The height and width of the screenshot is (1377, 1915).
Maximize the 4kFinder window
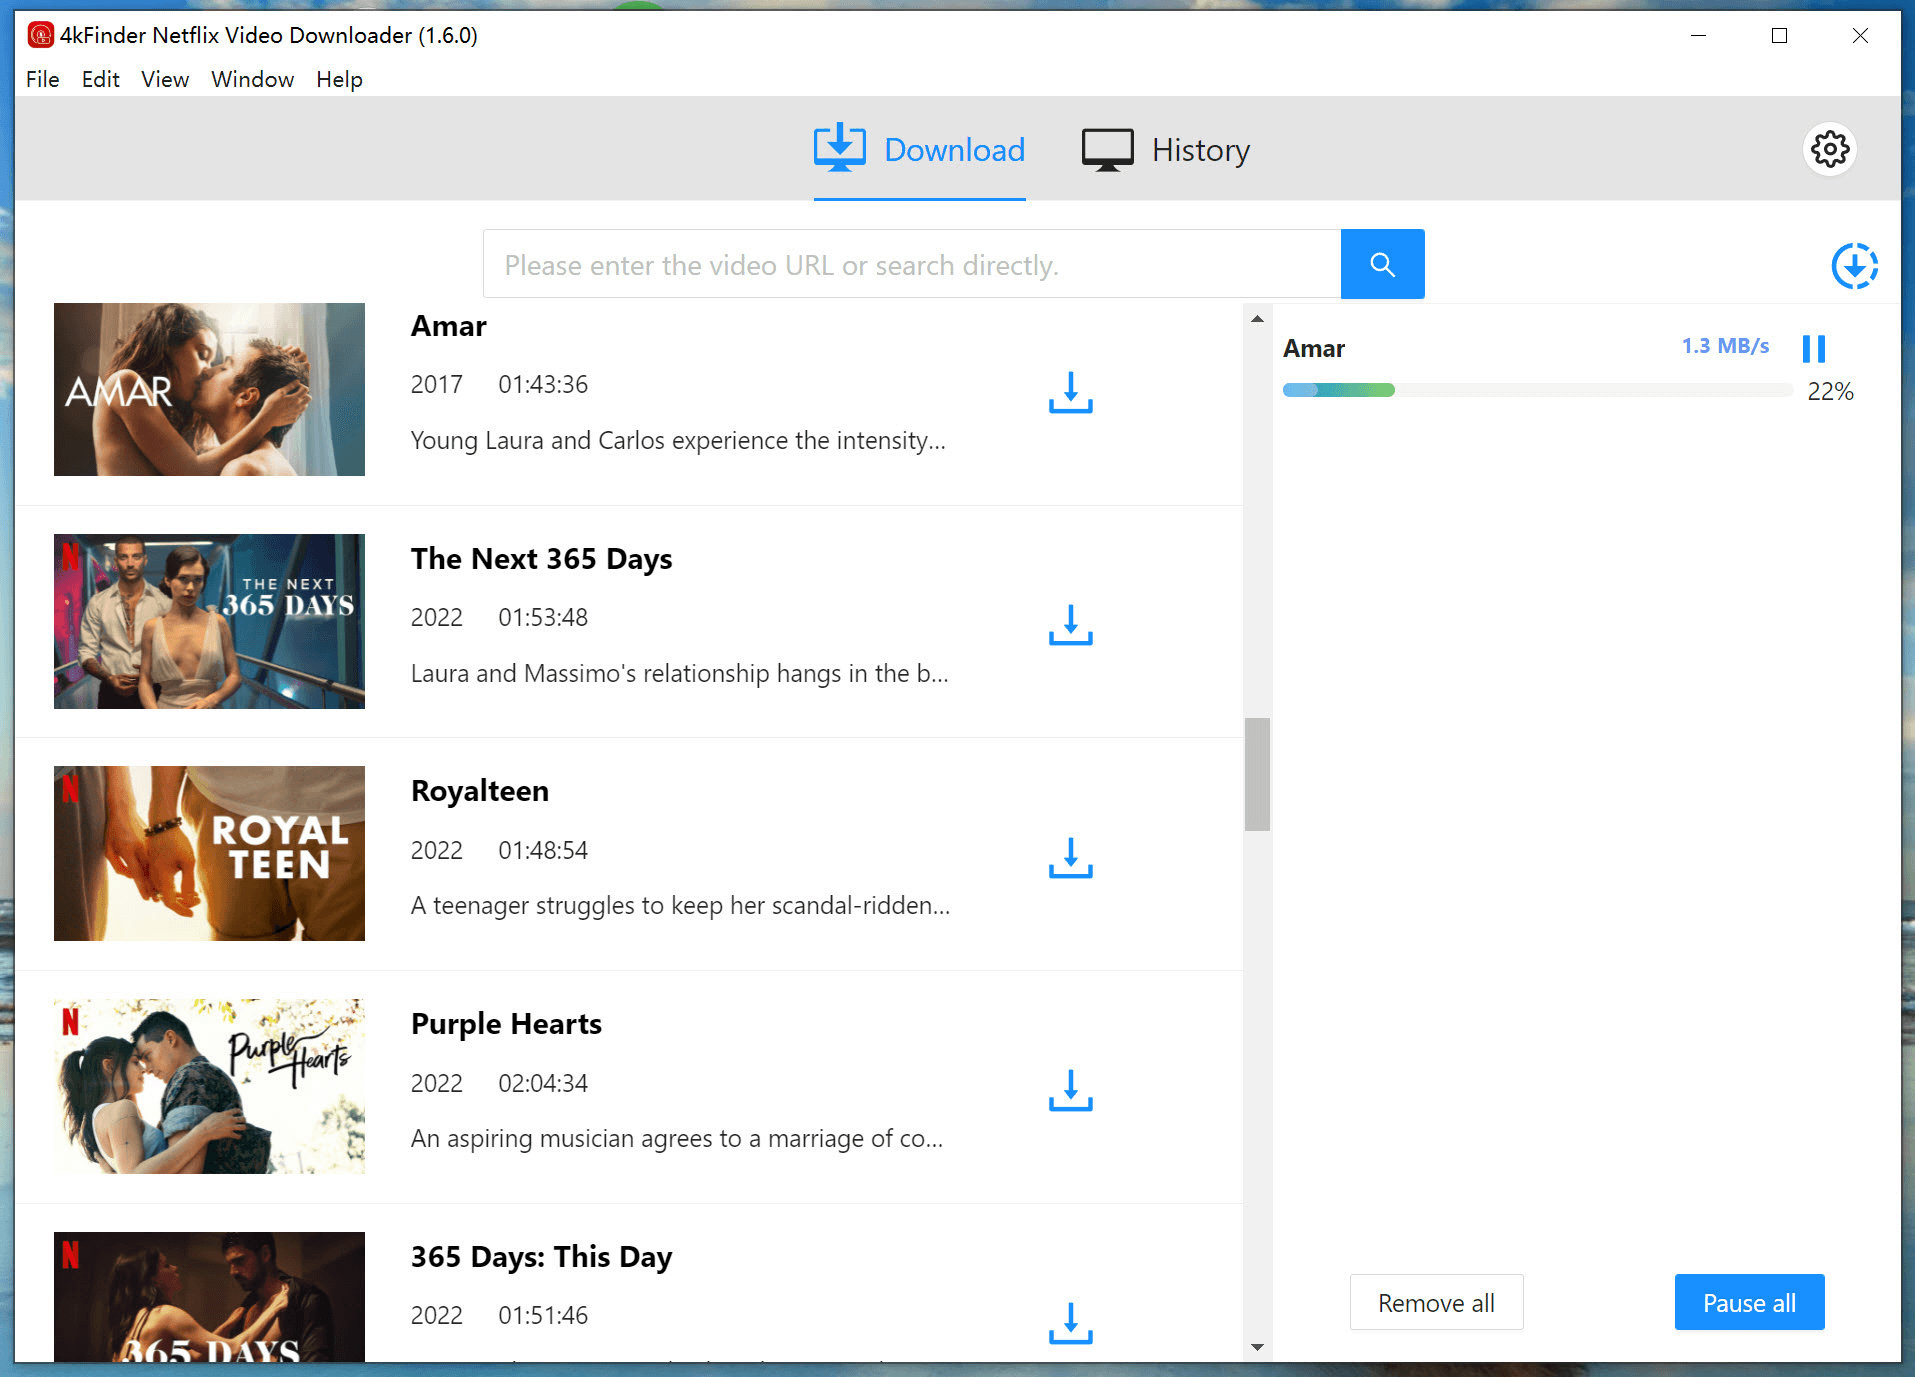1779,35
